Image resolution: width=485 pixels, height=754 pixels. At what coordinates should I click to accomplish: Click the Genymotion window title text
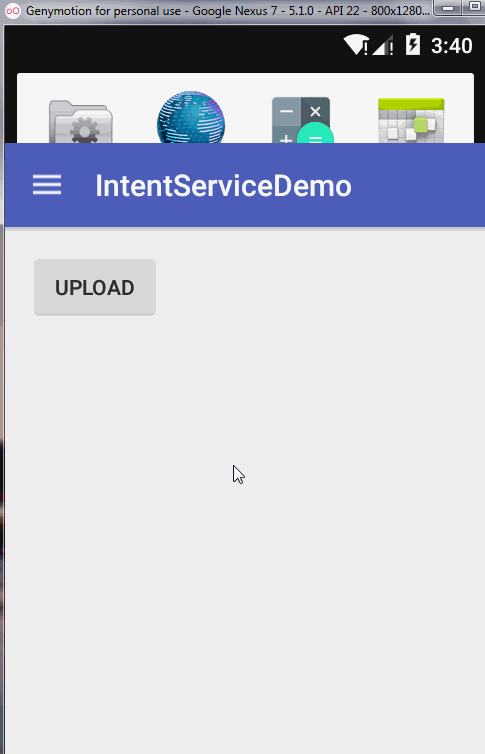[x=227, y=11]
